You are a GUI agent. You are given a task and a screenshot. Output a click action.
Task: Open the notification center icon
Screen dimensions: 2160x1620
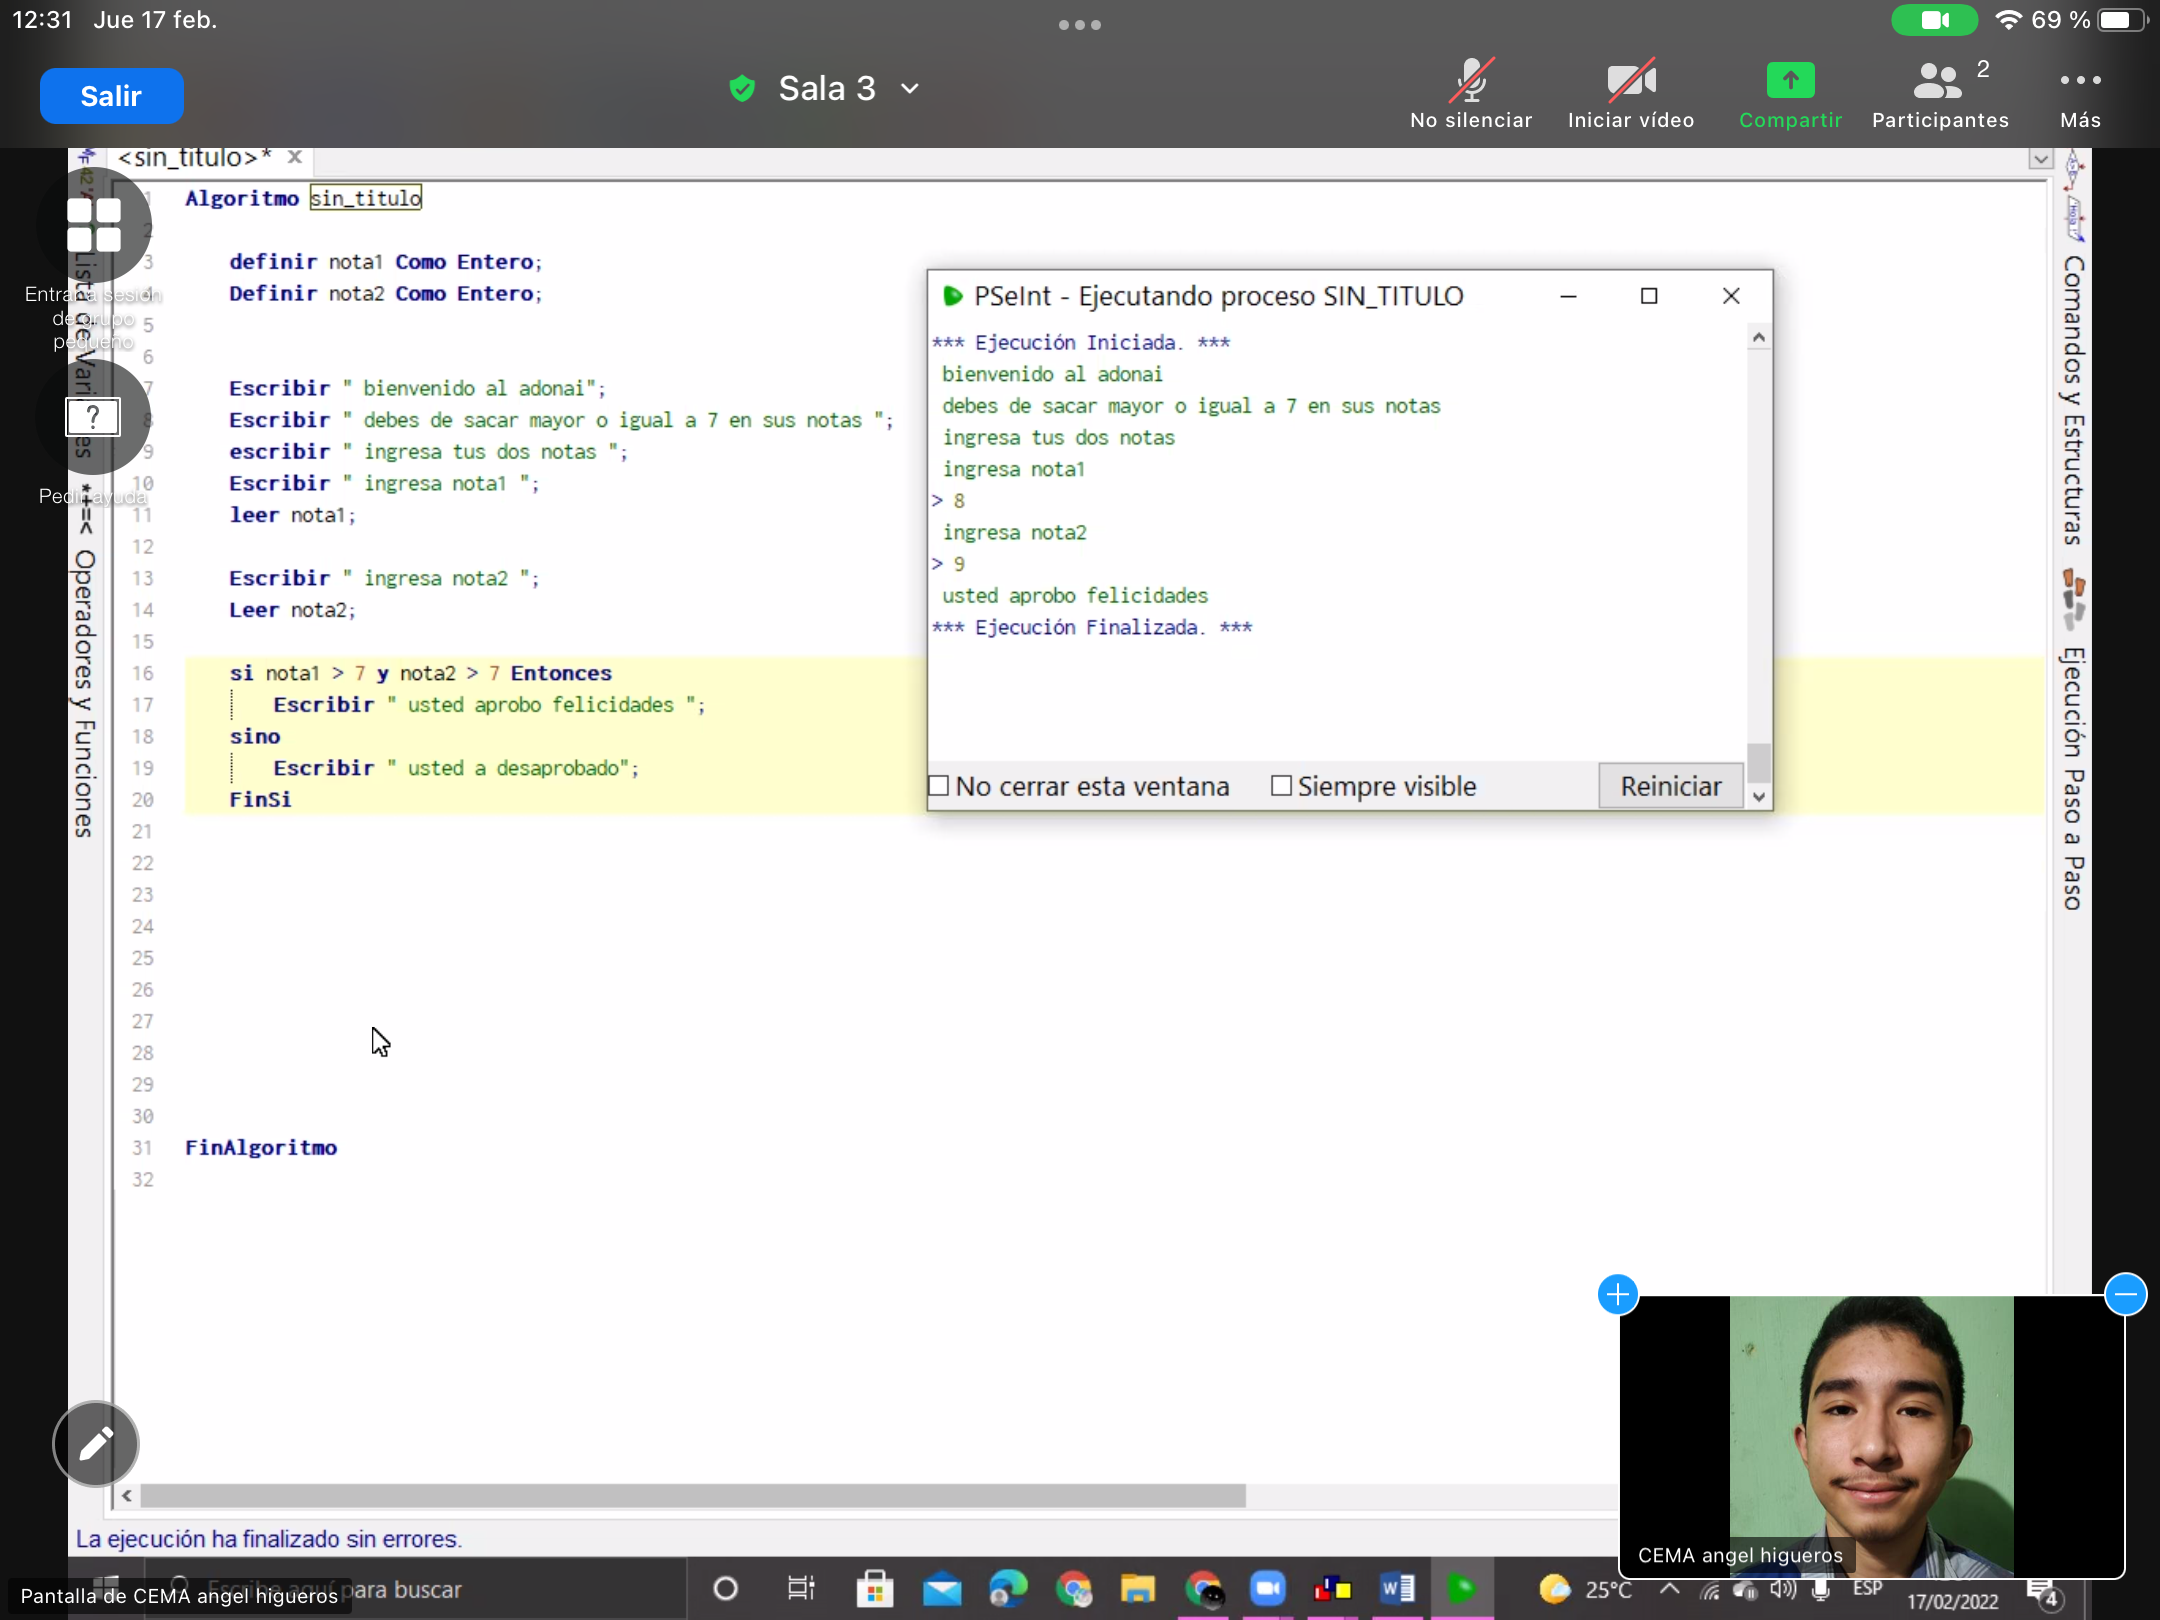coord(2043,1593)
